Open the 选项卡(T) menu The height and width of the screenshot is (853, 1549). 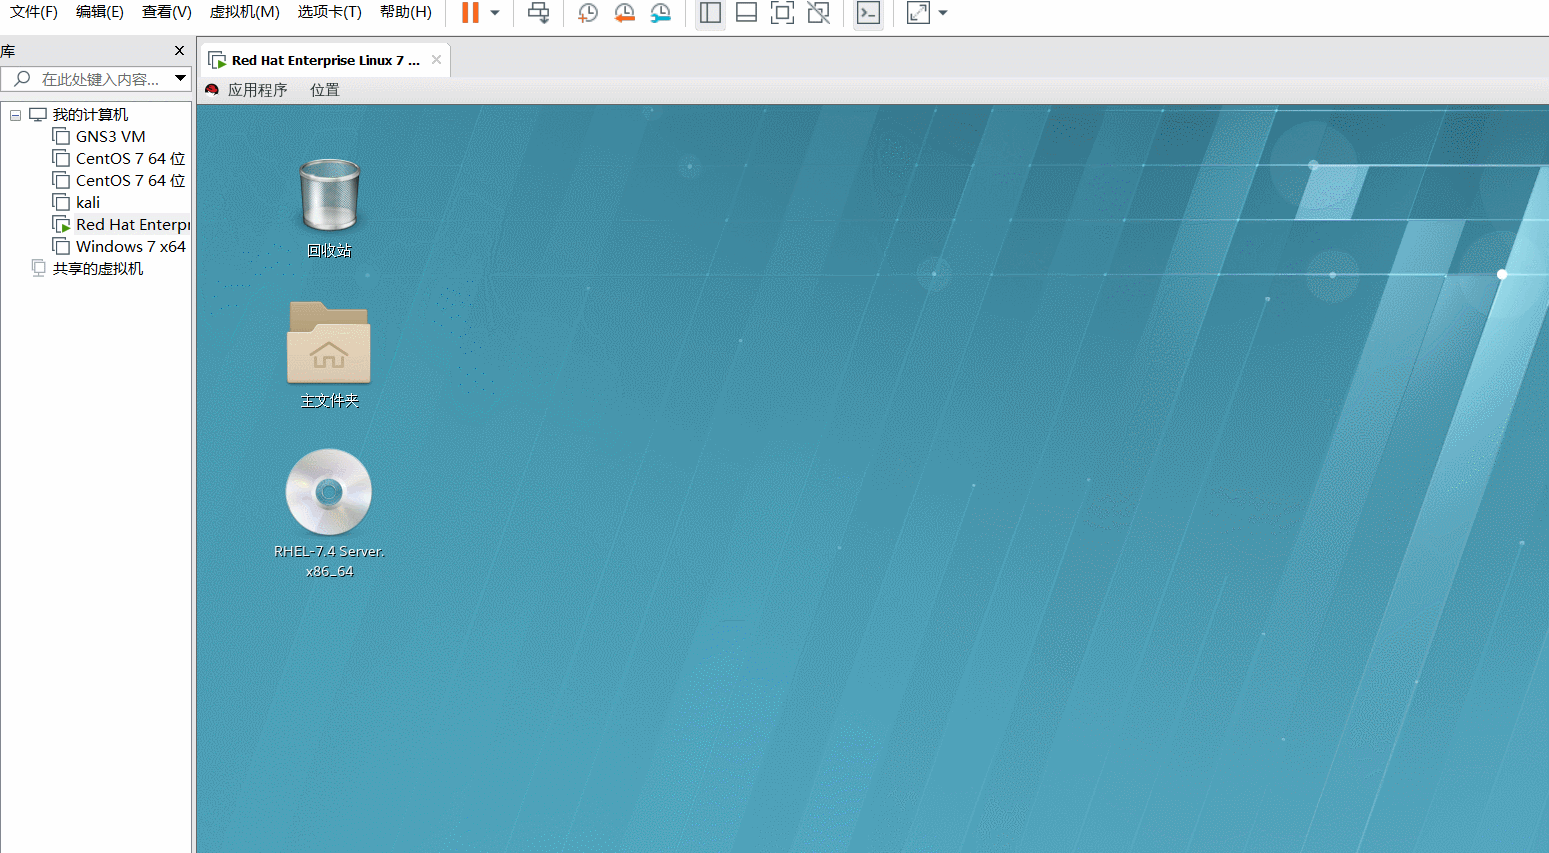(329, 12)
